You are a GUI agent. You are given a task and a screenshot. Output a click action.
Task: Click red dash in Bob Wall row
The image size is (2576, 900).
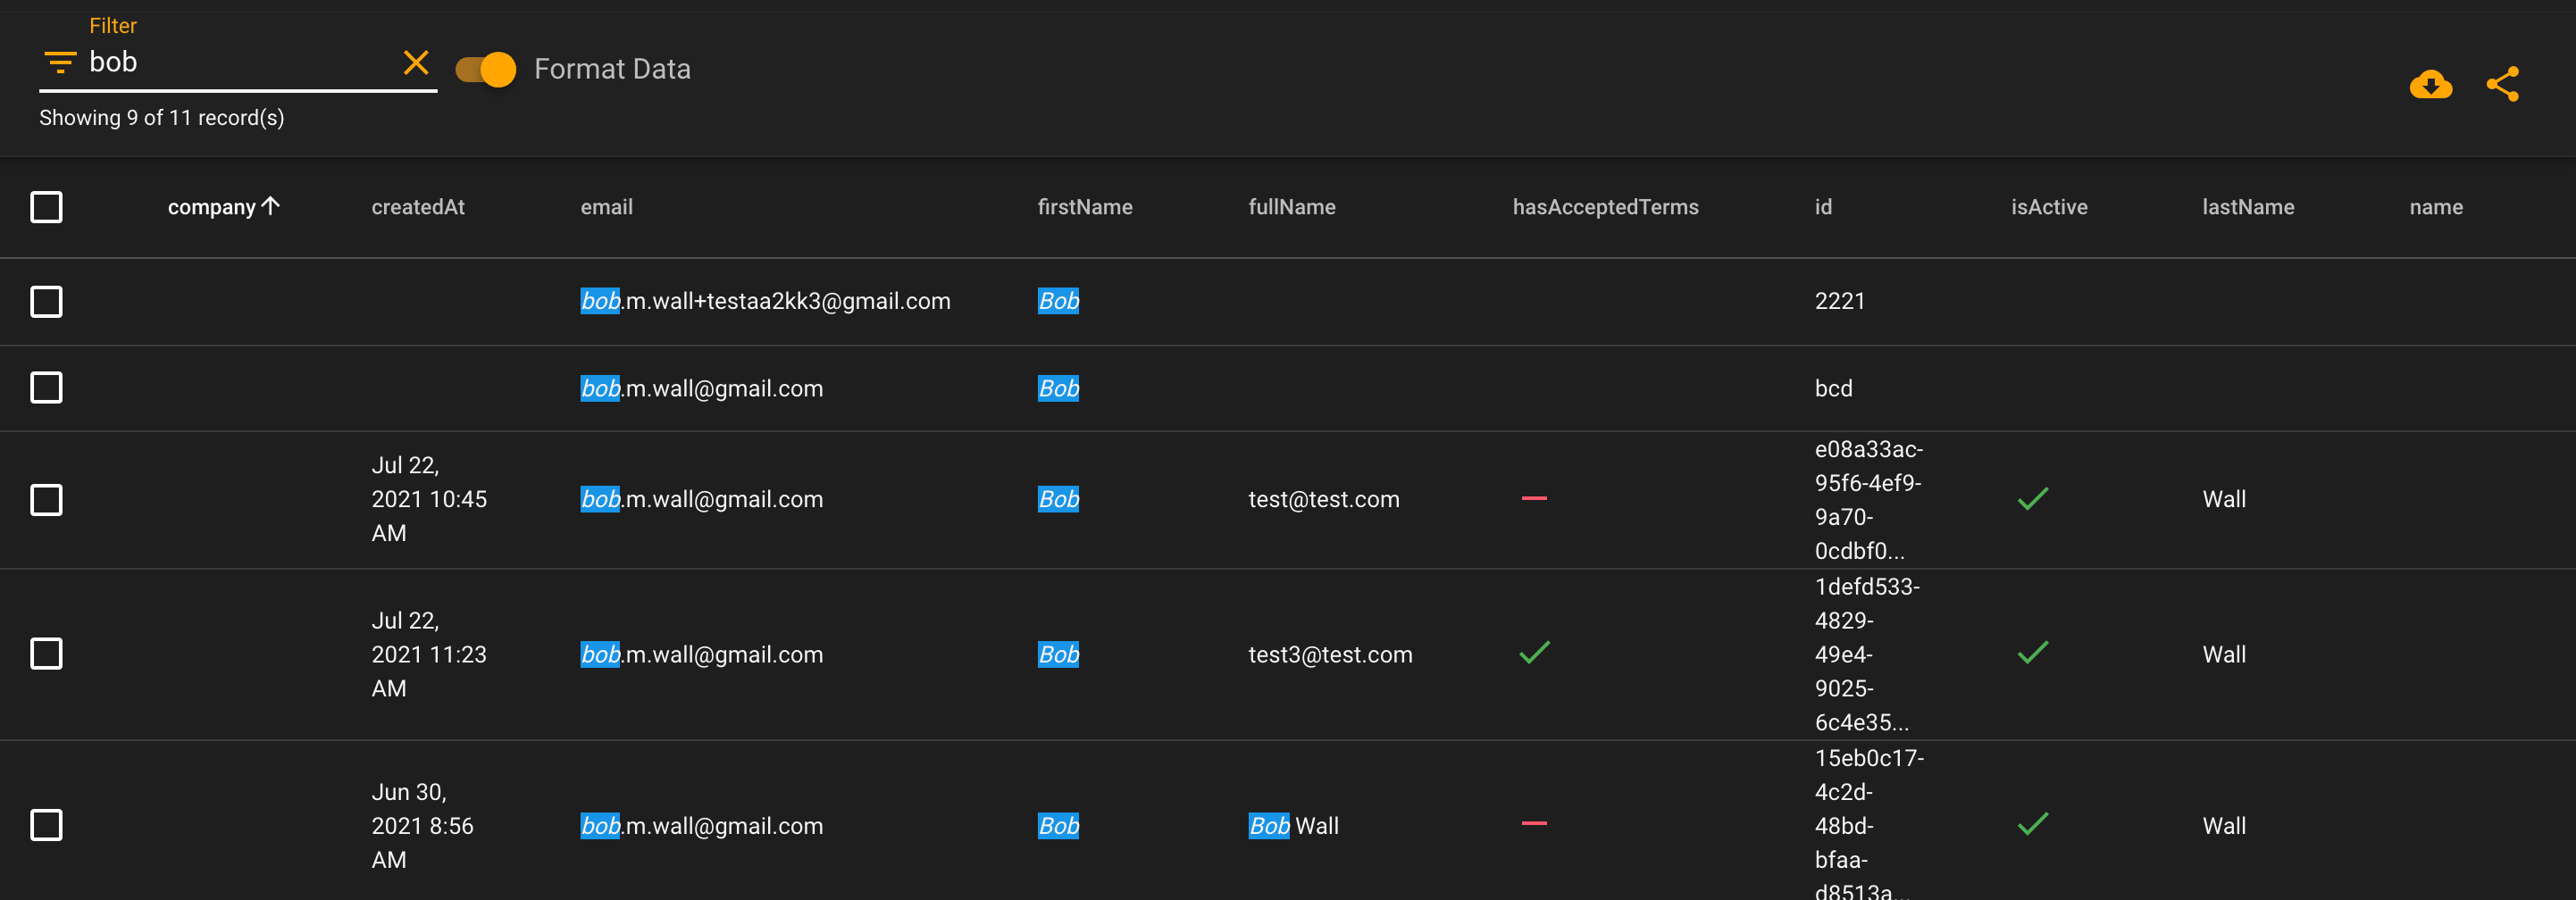[1534, 824]
